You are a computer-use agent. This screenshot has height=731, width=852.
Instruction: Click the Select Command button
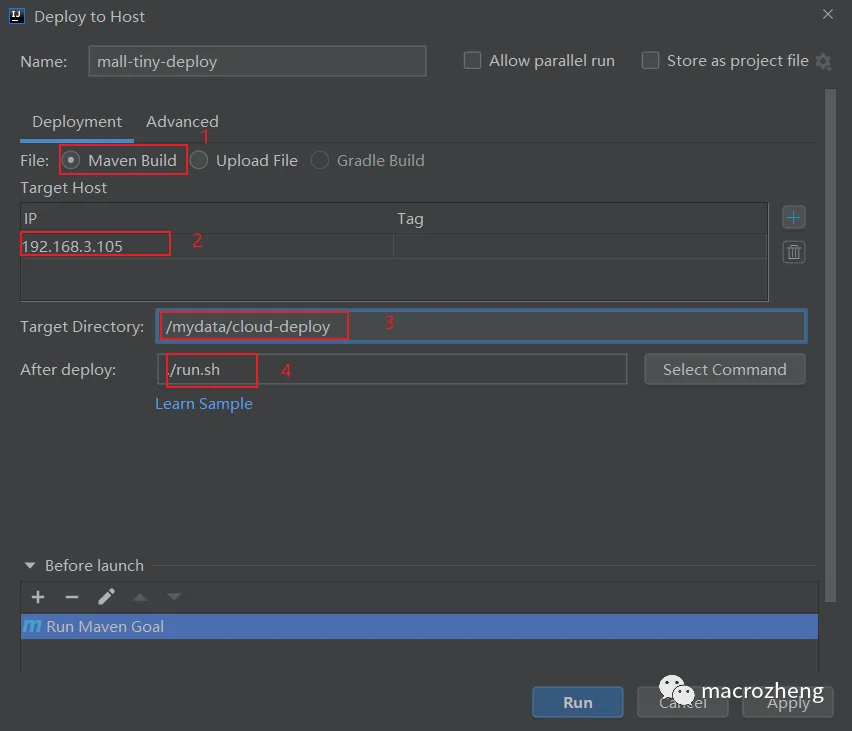click(724, 370)
